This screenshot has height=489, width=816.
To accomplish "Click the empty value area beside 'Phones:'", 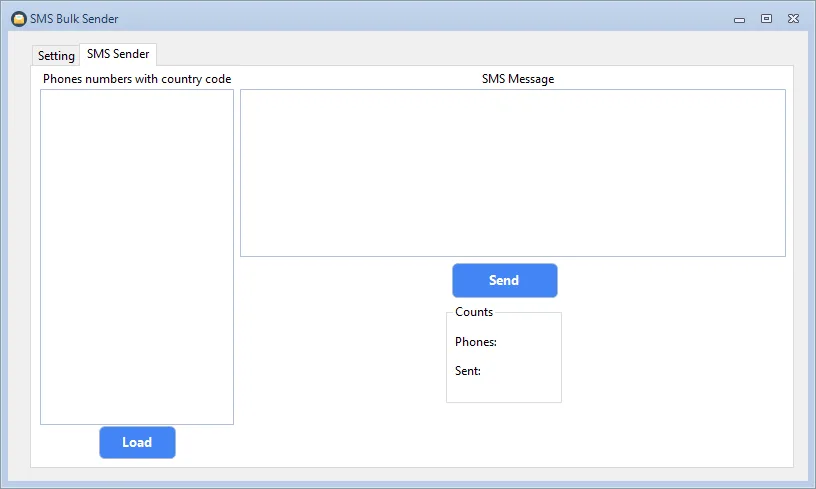I will (x=528, y=342).
